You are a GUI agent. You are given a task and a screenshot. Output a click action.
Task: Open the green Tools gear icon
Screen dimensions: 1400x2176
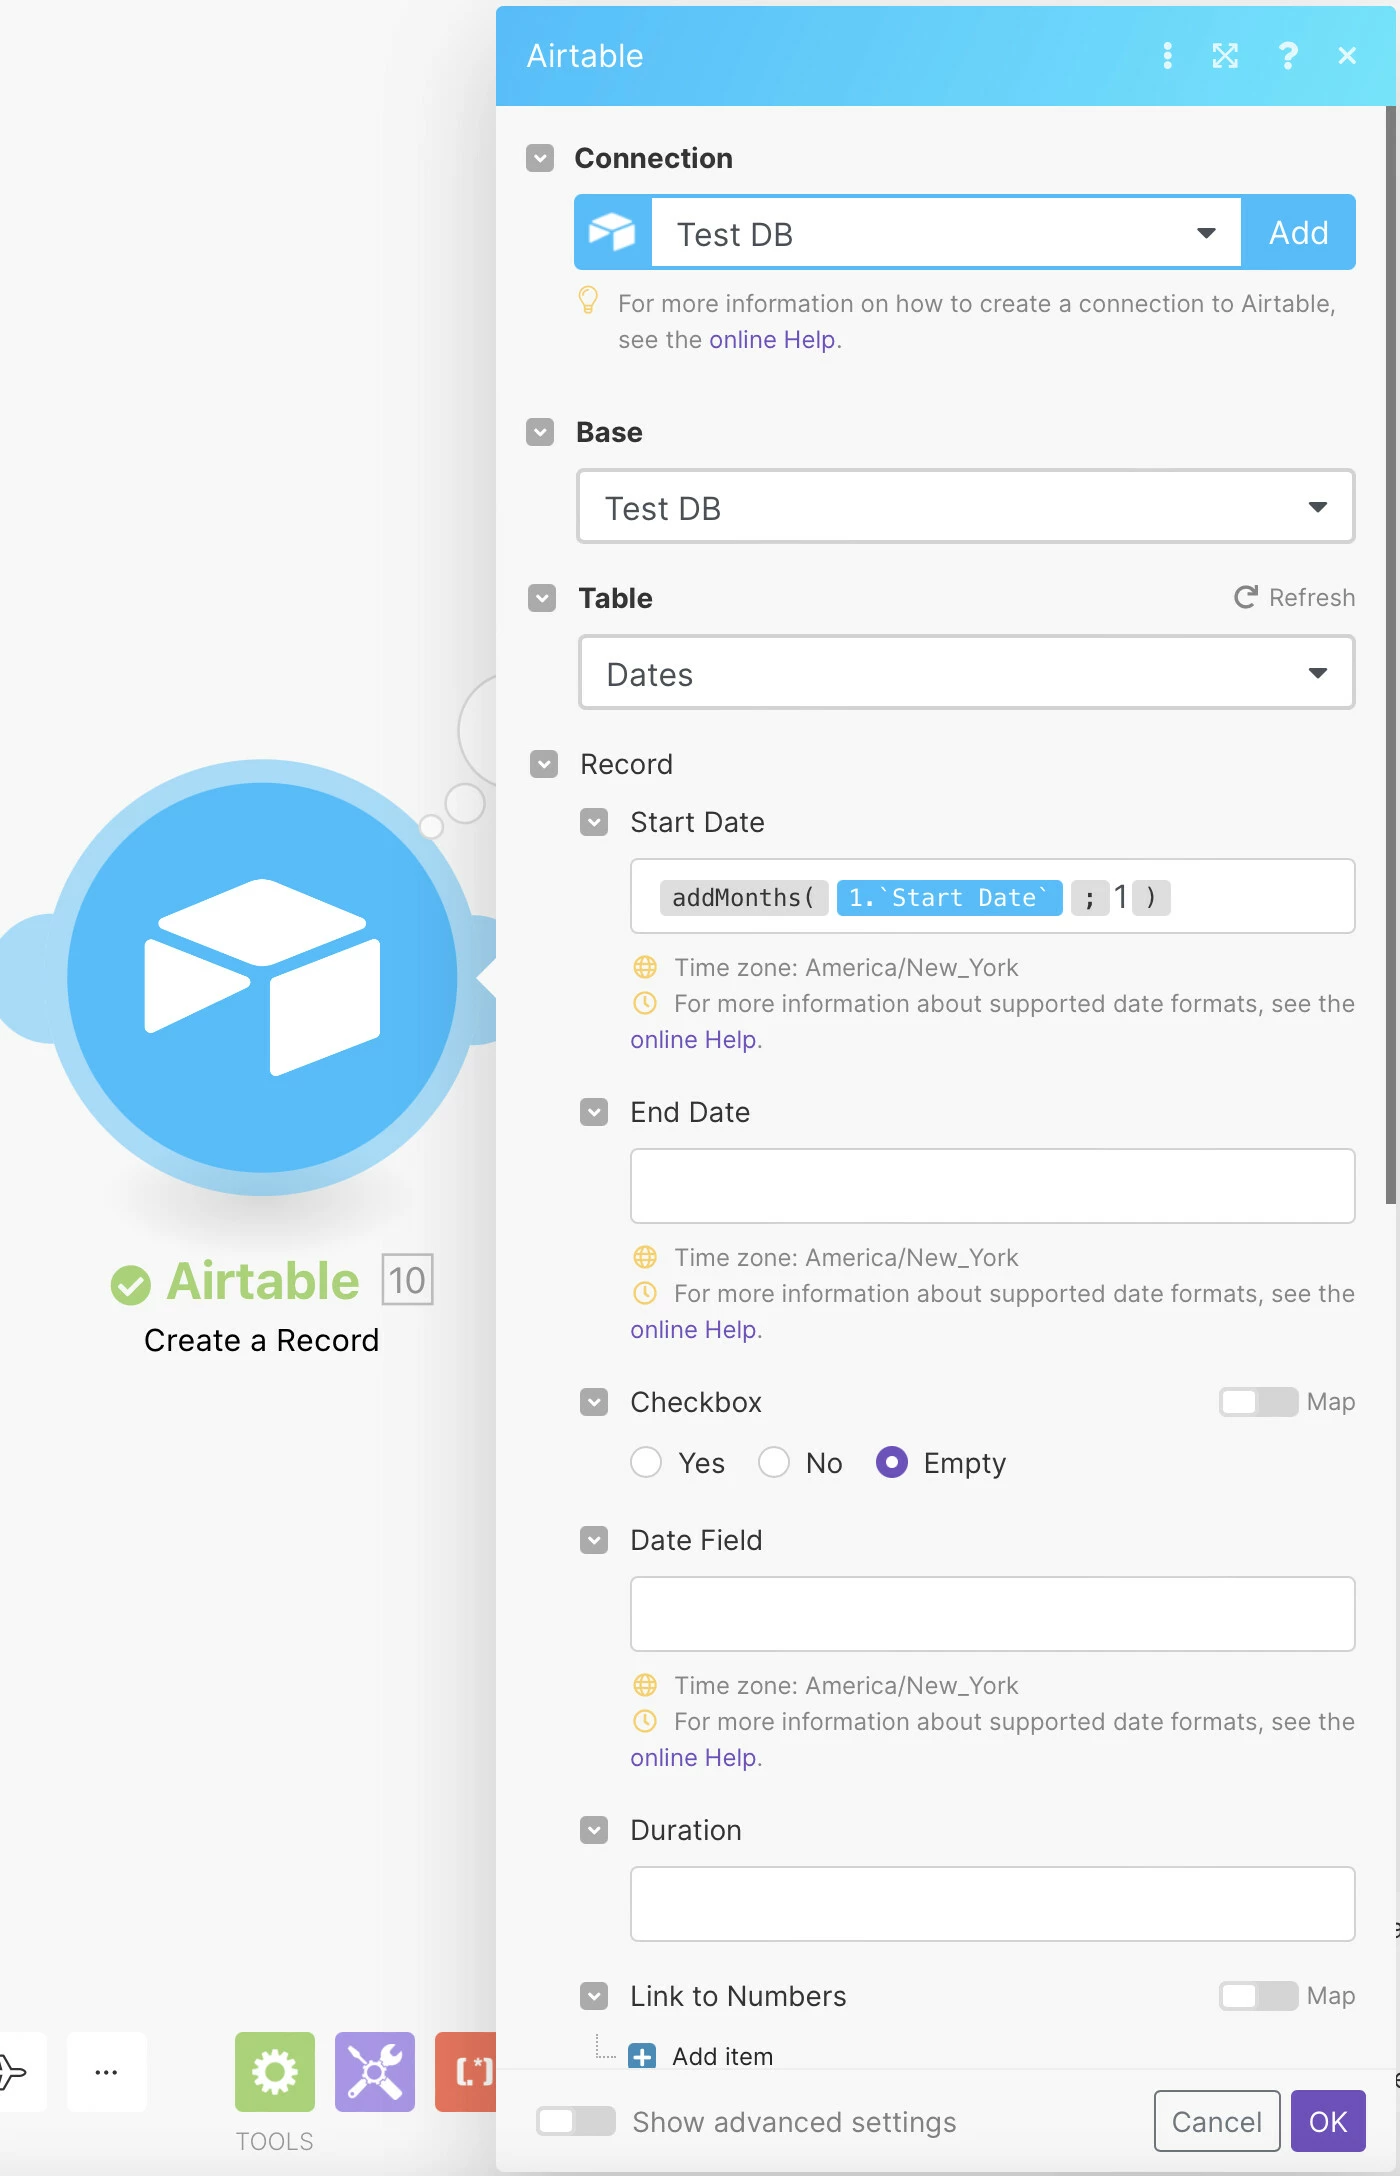pos(275,2072)
